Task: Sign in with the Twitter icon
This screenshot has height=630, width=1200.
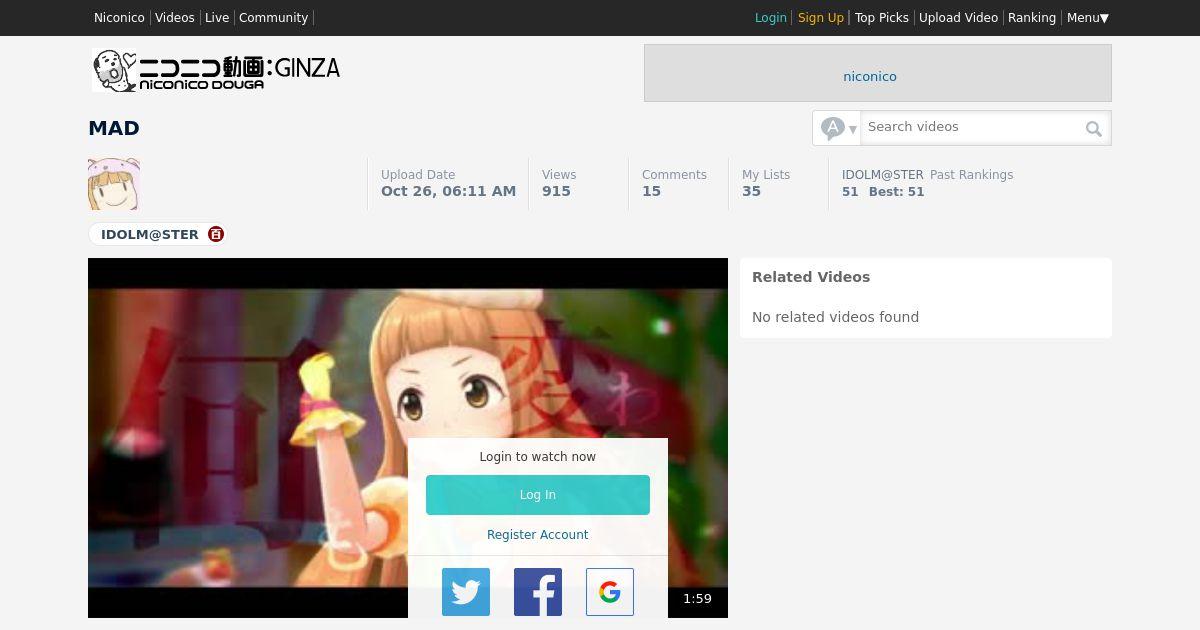Action: coord(466,592)
